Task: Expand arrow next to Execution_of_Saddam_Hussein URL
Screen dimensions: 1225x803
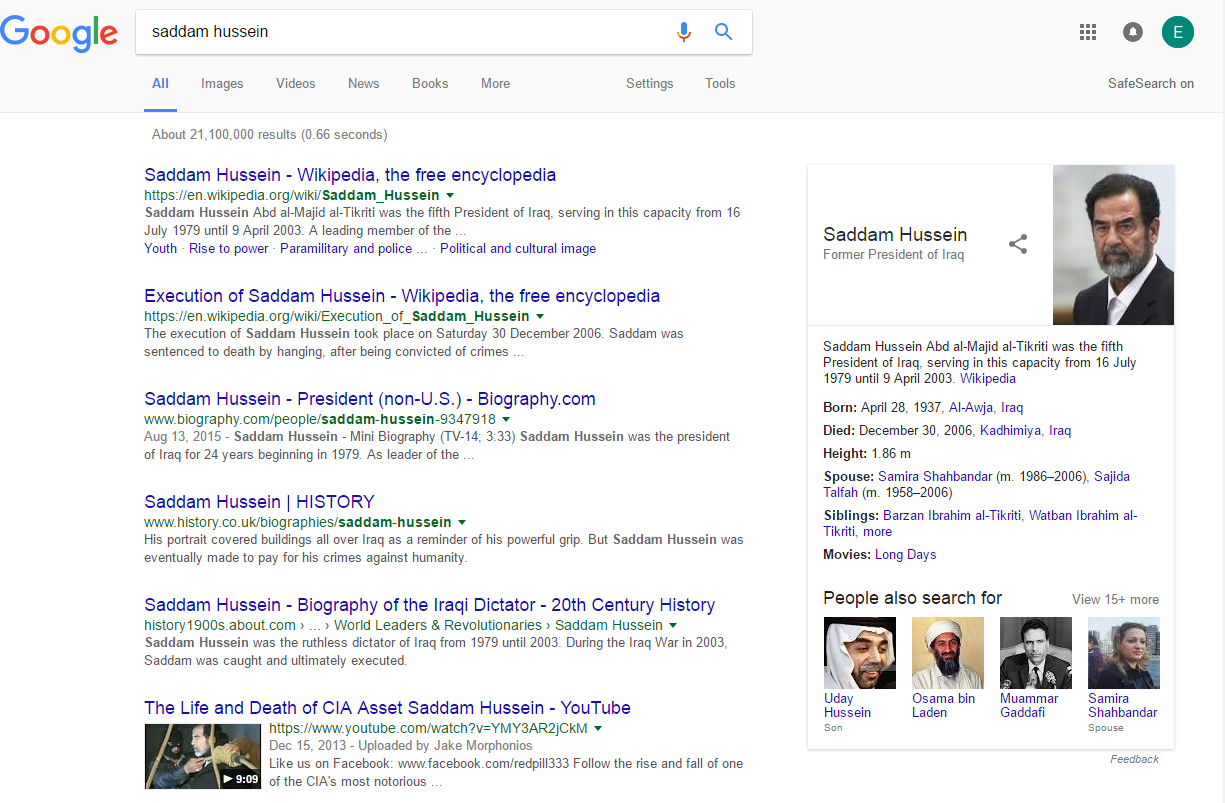Action: pyautogui.click(x=539, y=316)
